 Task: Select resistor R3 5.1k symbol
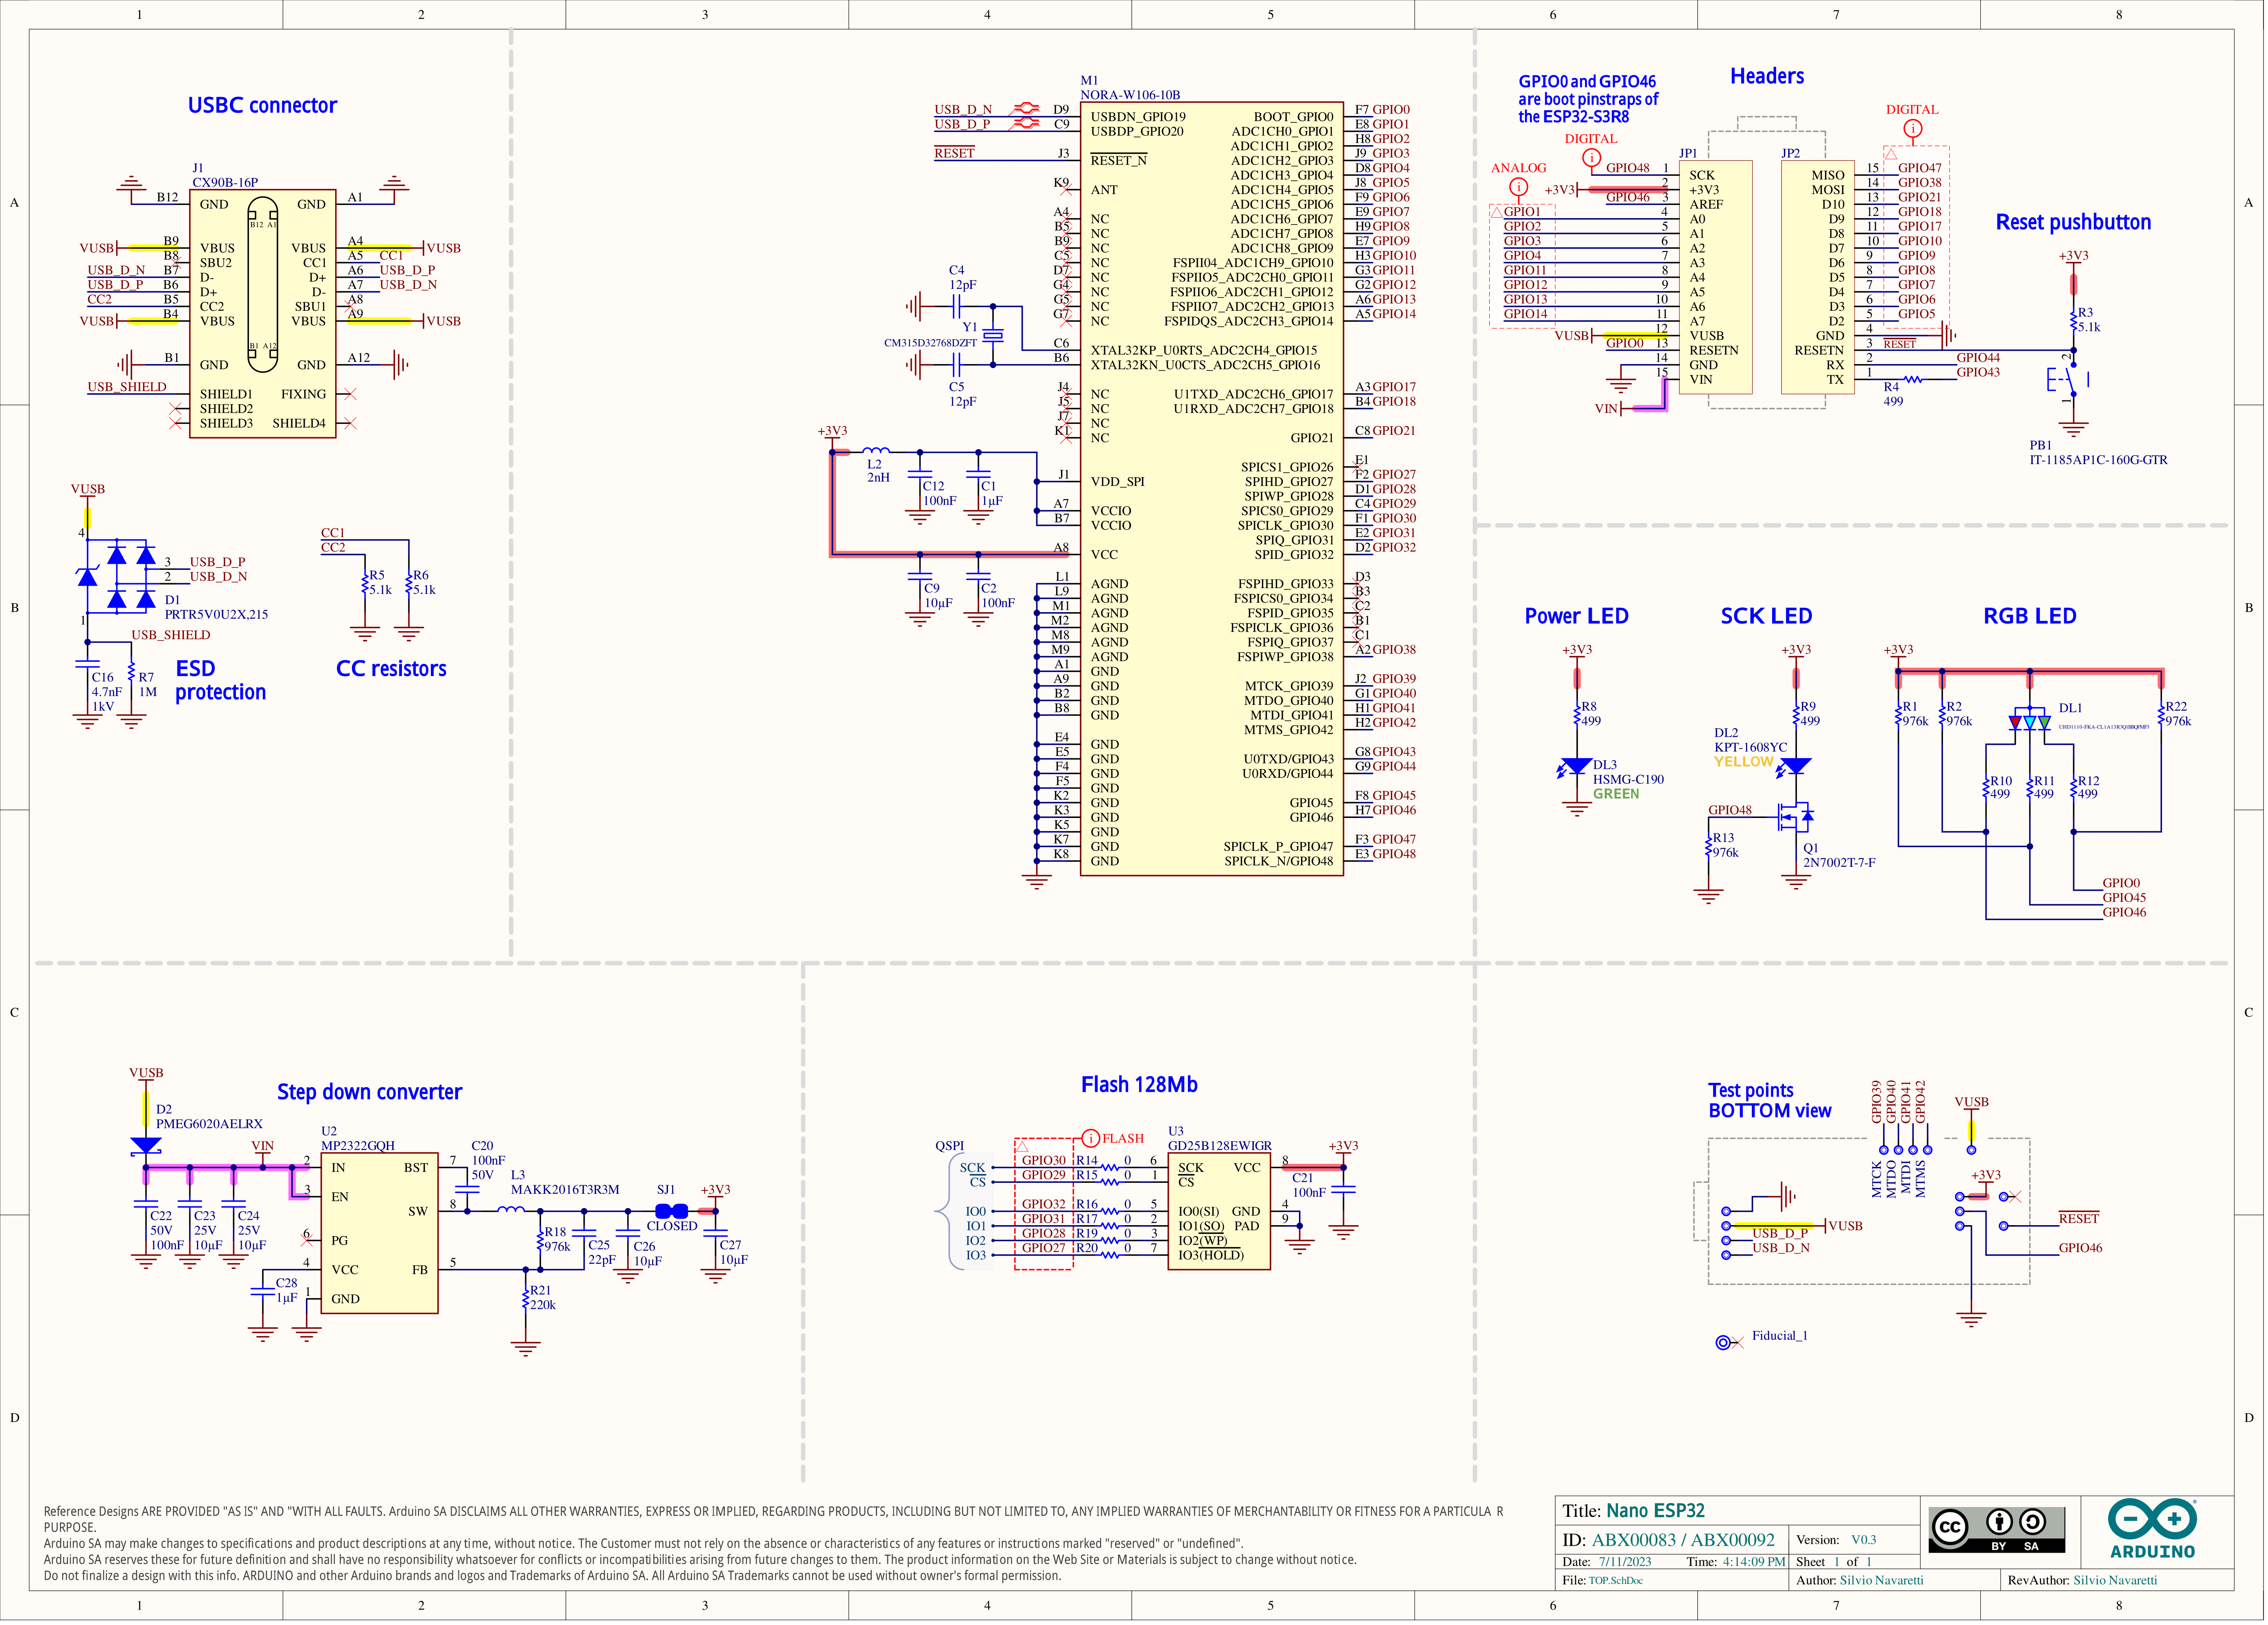(2073, 320)
